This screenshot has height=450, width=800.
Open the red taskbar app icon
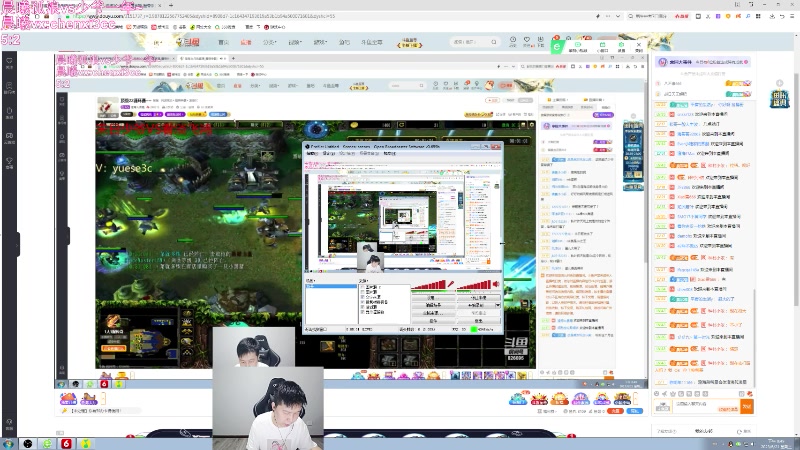pos(66,444)
